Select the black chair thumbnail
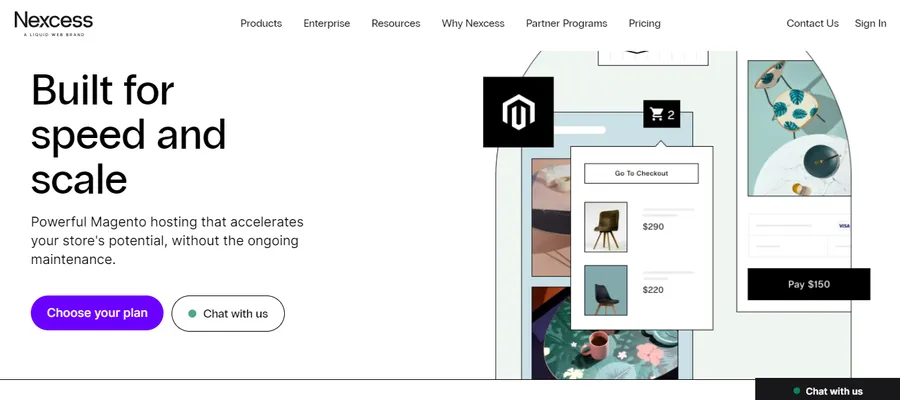Image resolution: width=900 pixels, height=400 pixels. click(605, 290)
